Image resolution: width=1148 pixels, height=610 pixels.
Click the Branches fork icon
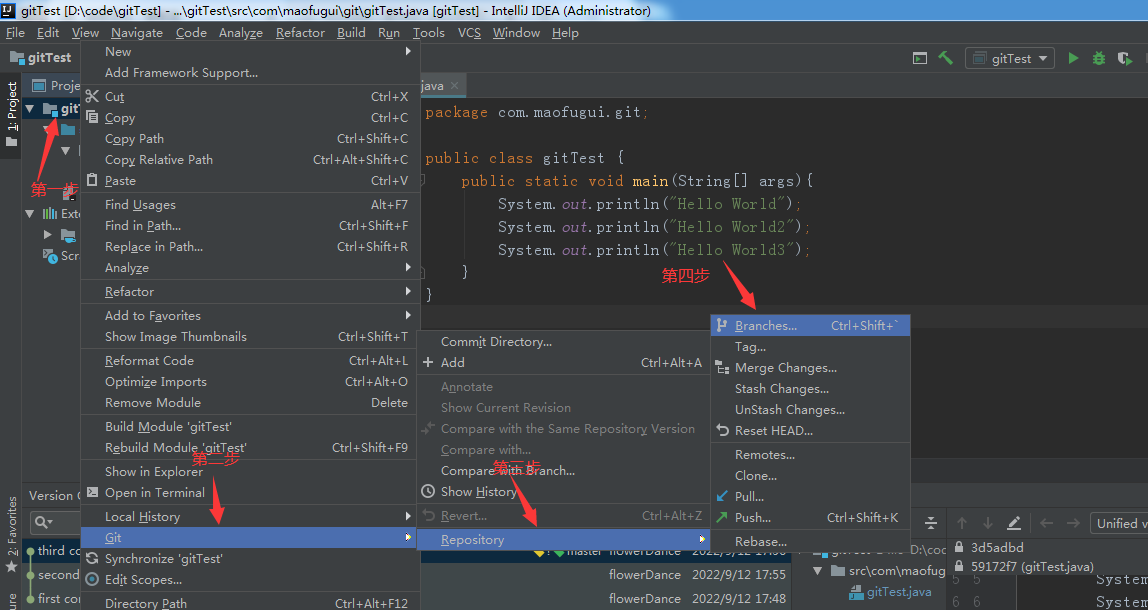(722, 326)
